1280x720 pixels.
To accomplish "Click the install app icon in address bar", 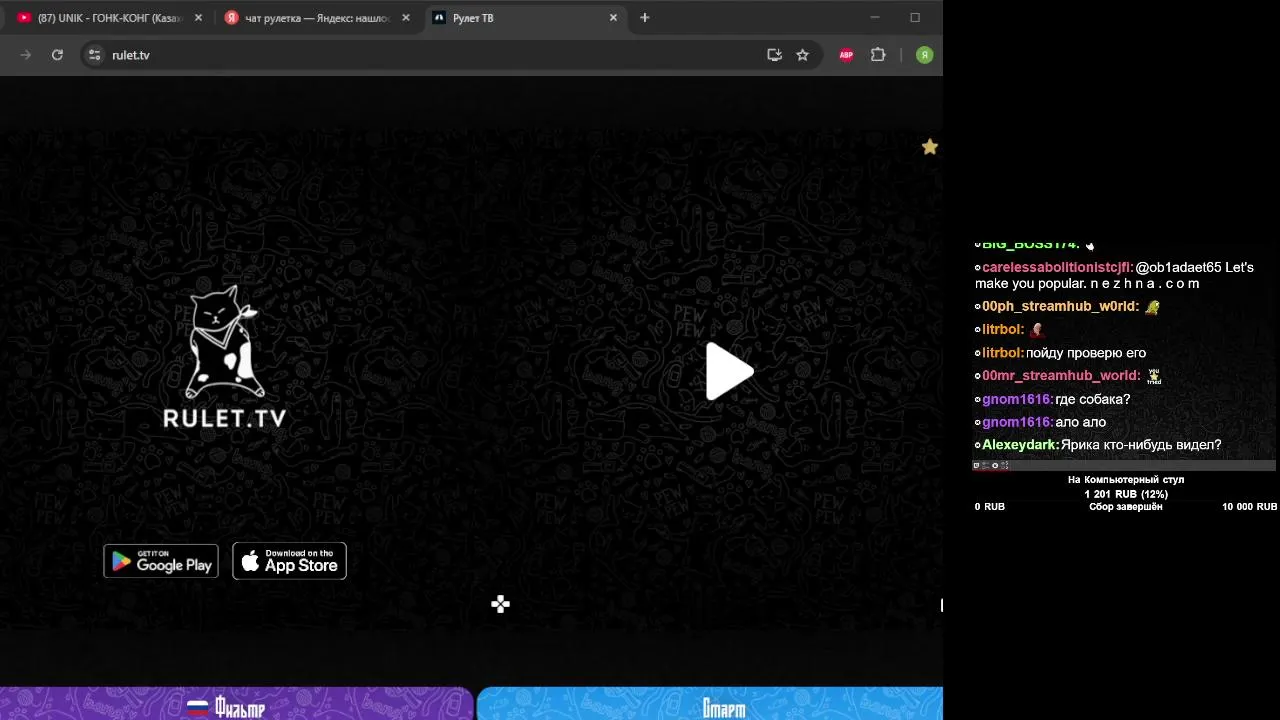I will point(774,55).
